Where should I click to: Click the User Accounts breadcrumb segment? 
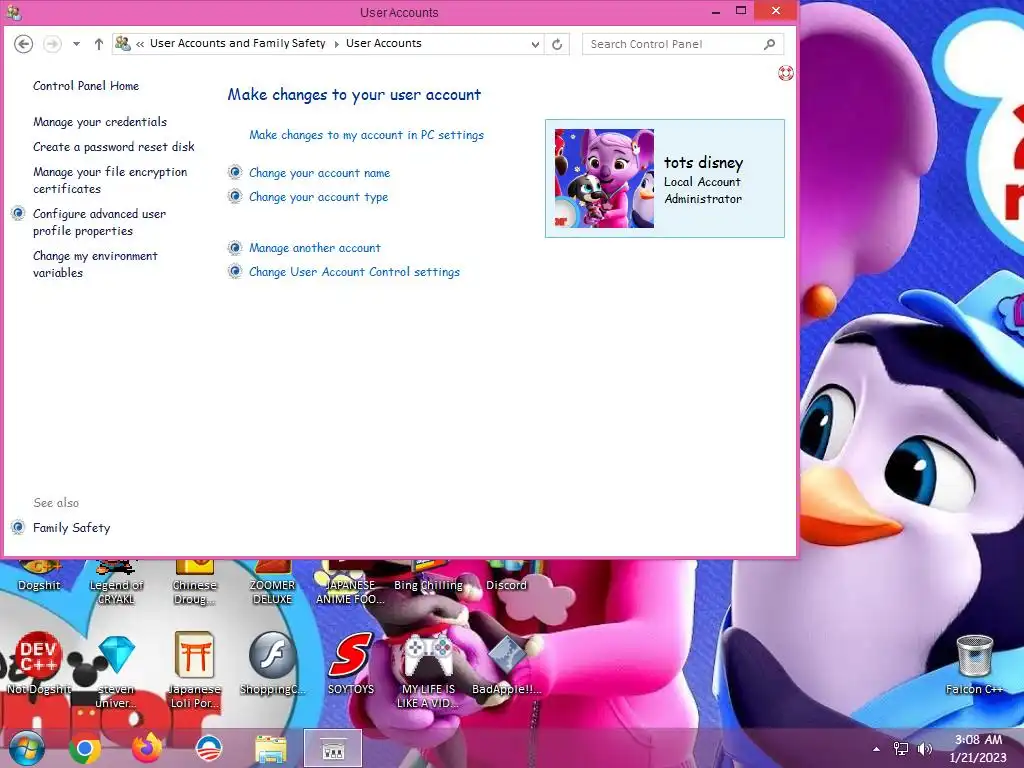(384, 44)
